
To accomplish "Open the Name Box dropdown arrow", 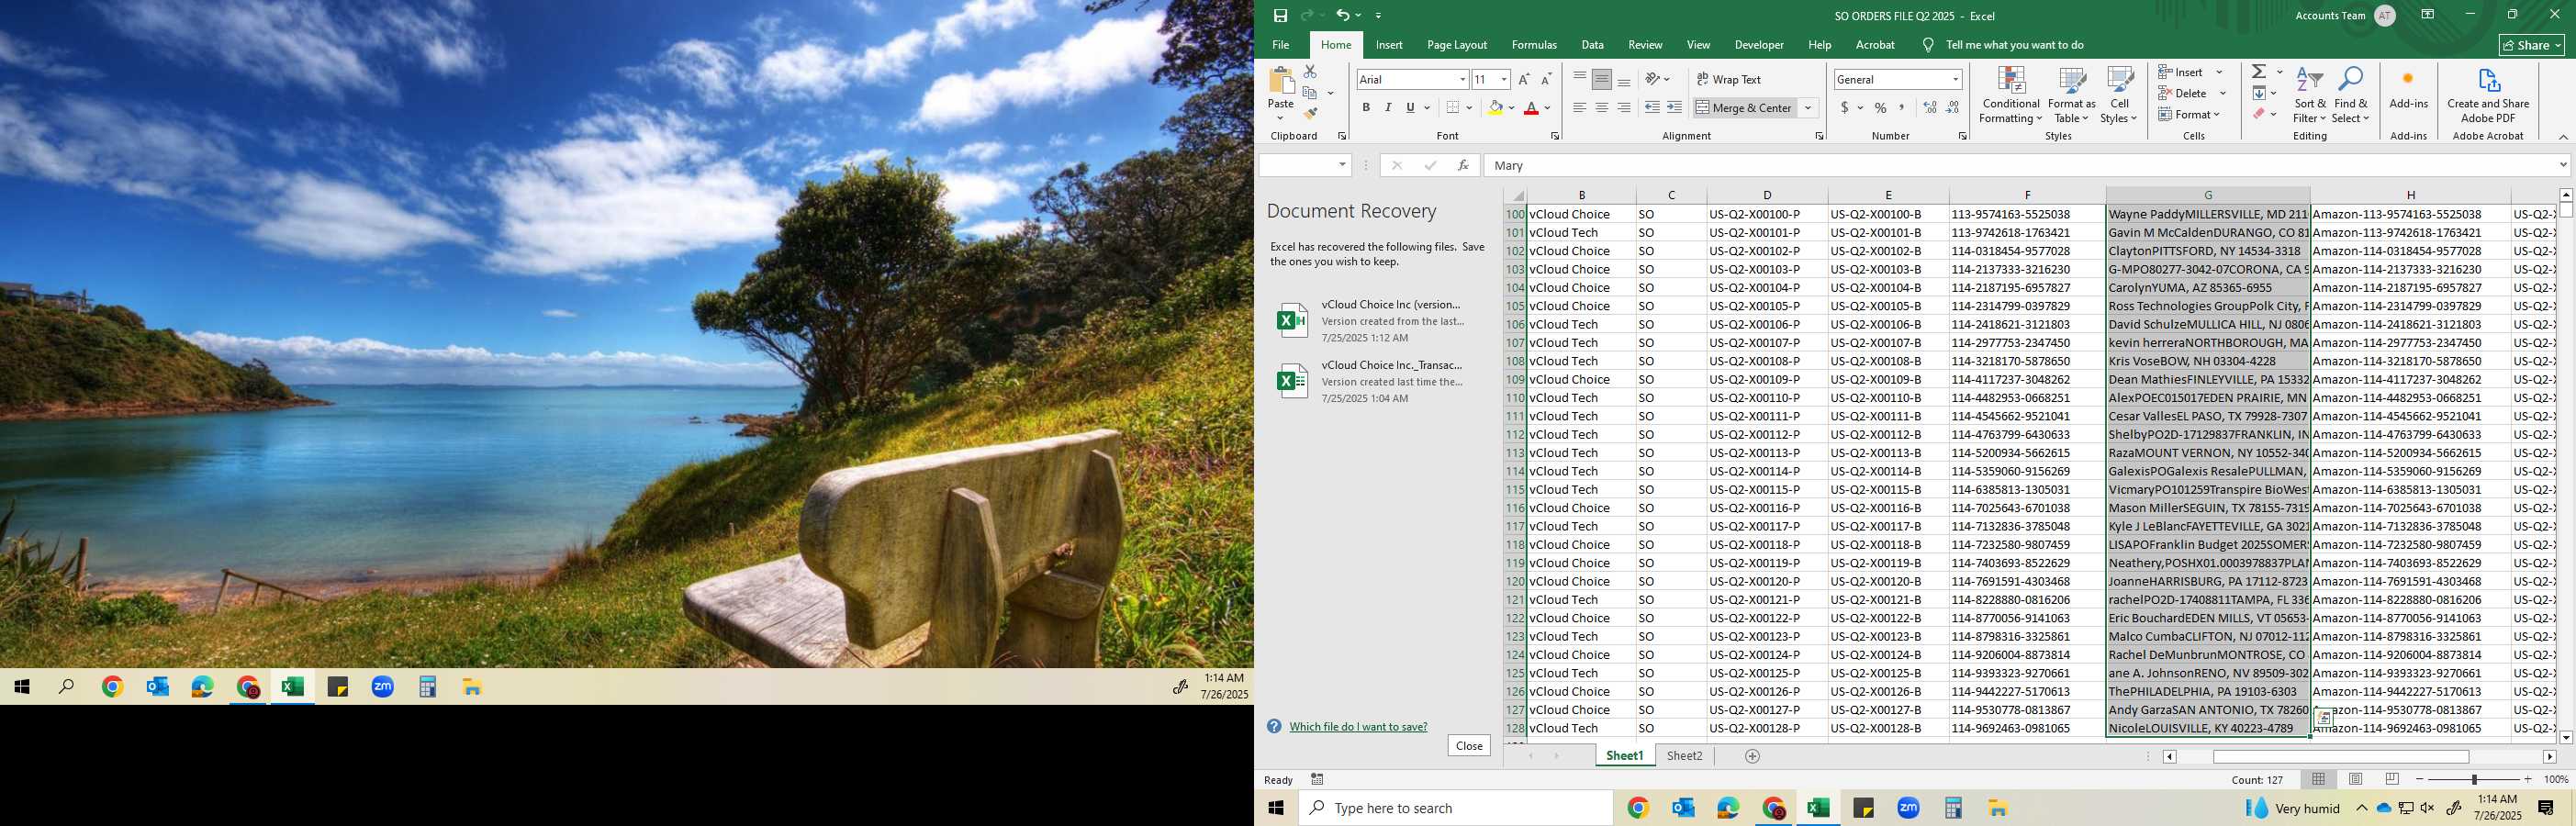I will [1342, 165].
